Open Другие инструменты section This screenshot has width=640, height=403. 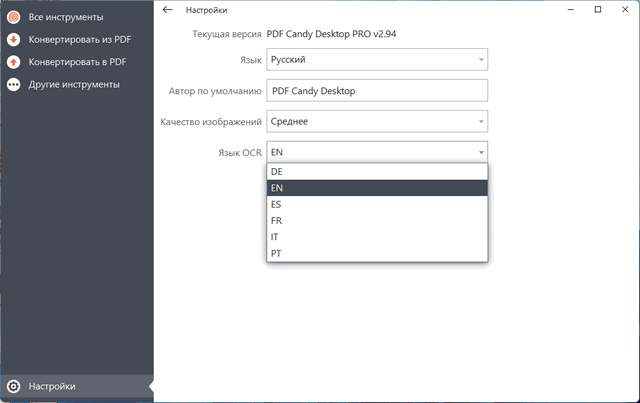(74, 84)
